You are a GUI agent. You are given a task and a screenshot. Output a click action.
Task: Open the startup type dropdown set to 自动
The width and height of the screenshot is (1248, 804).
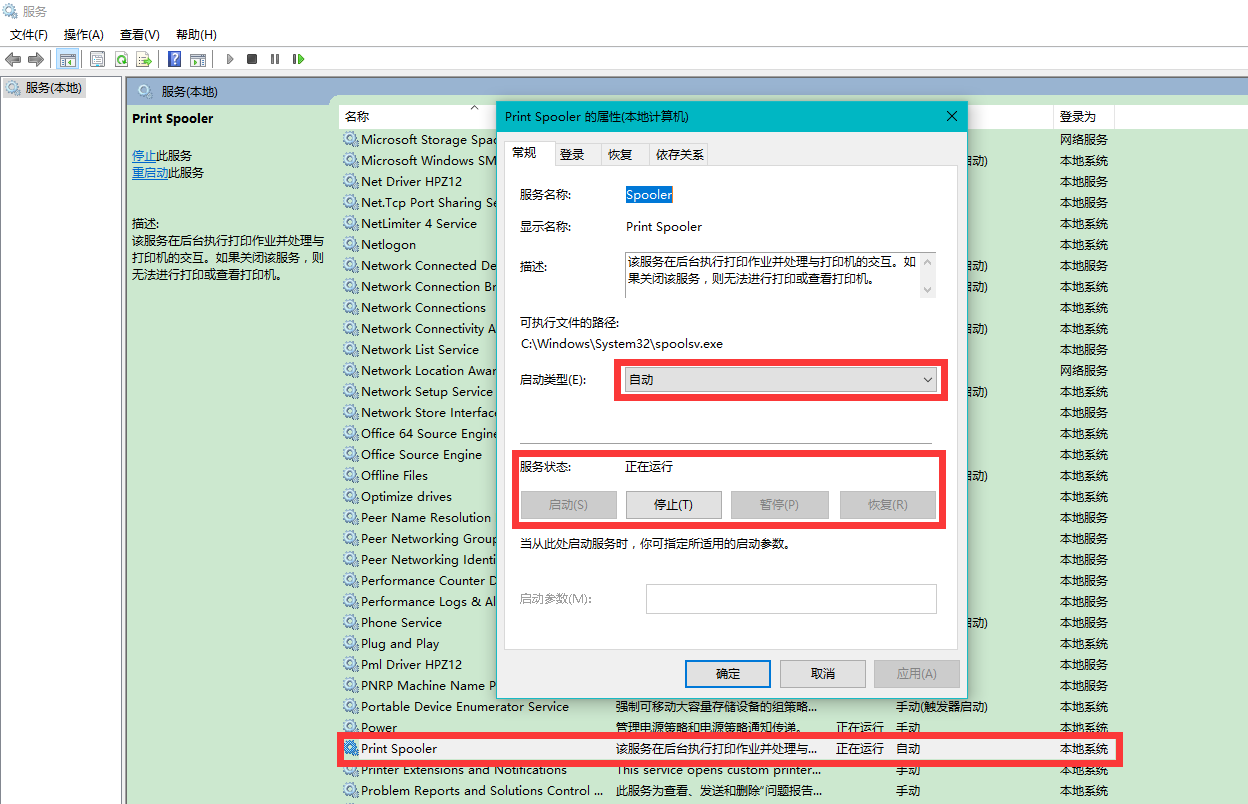pyautogui.click(x=780, y=380)
